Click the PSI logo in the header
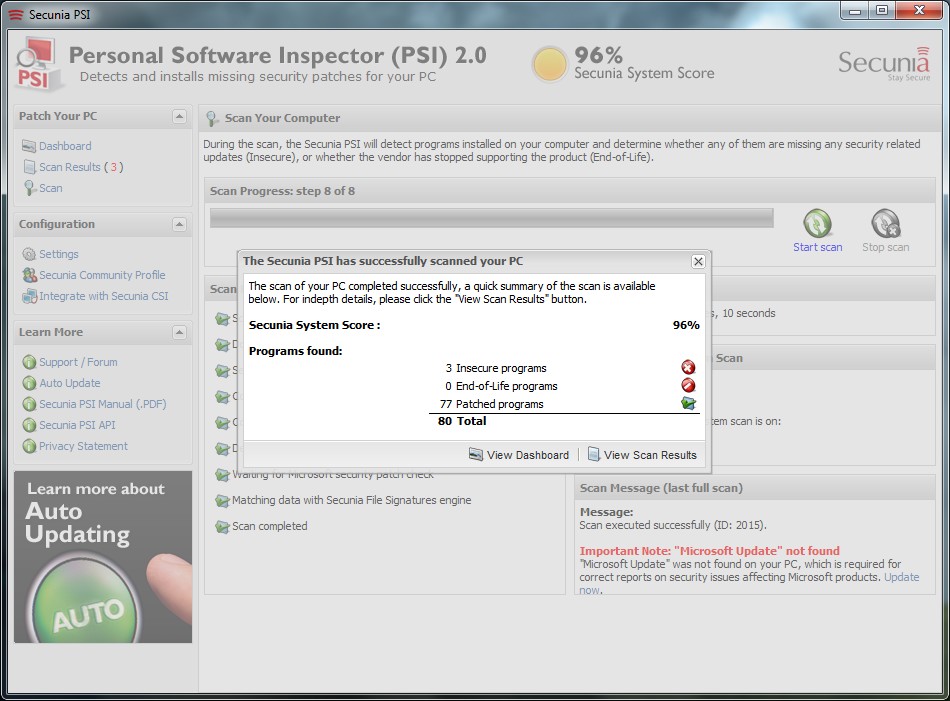 (38, 64)
